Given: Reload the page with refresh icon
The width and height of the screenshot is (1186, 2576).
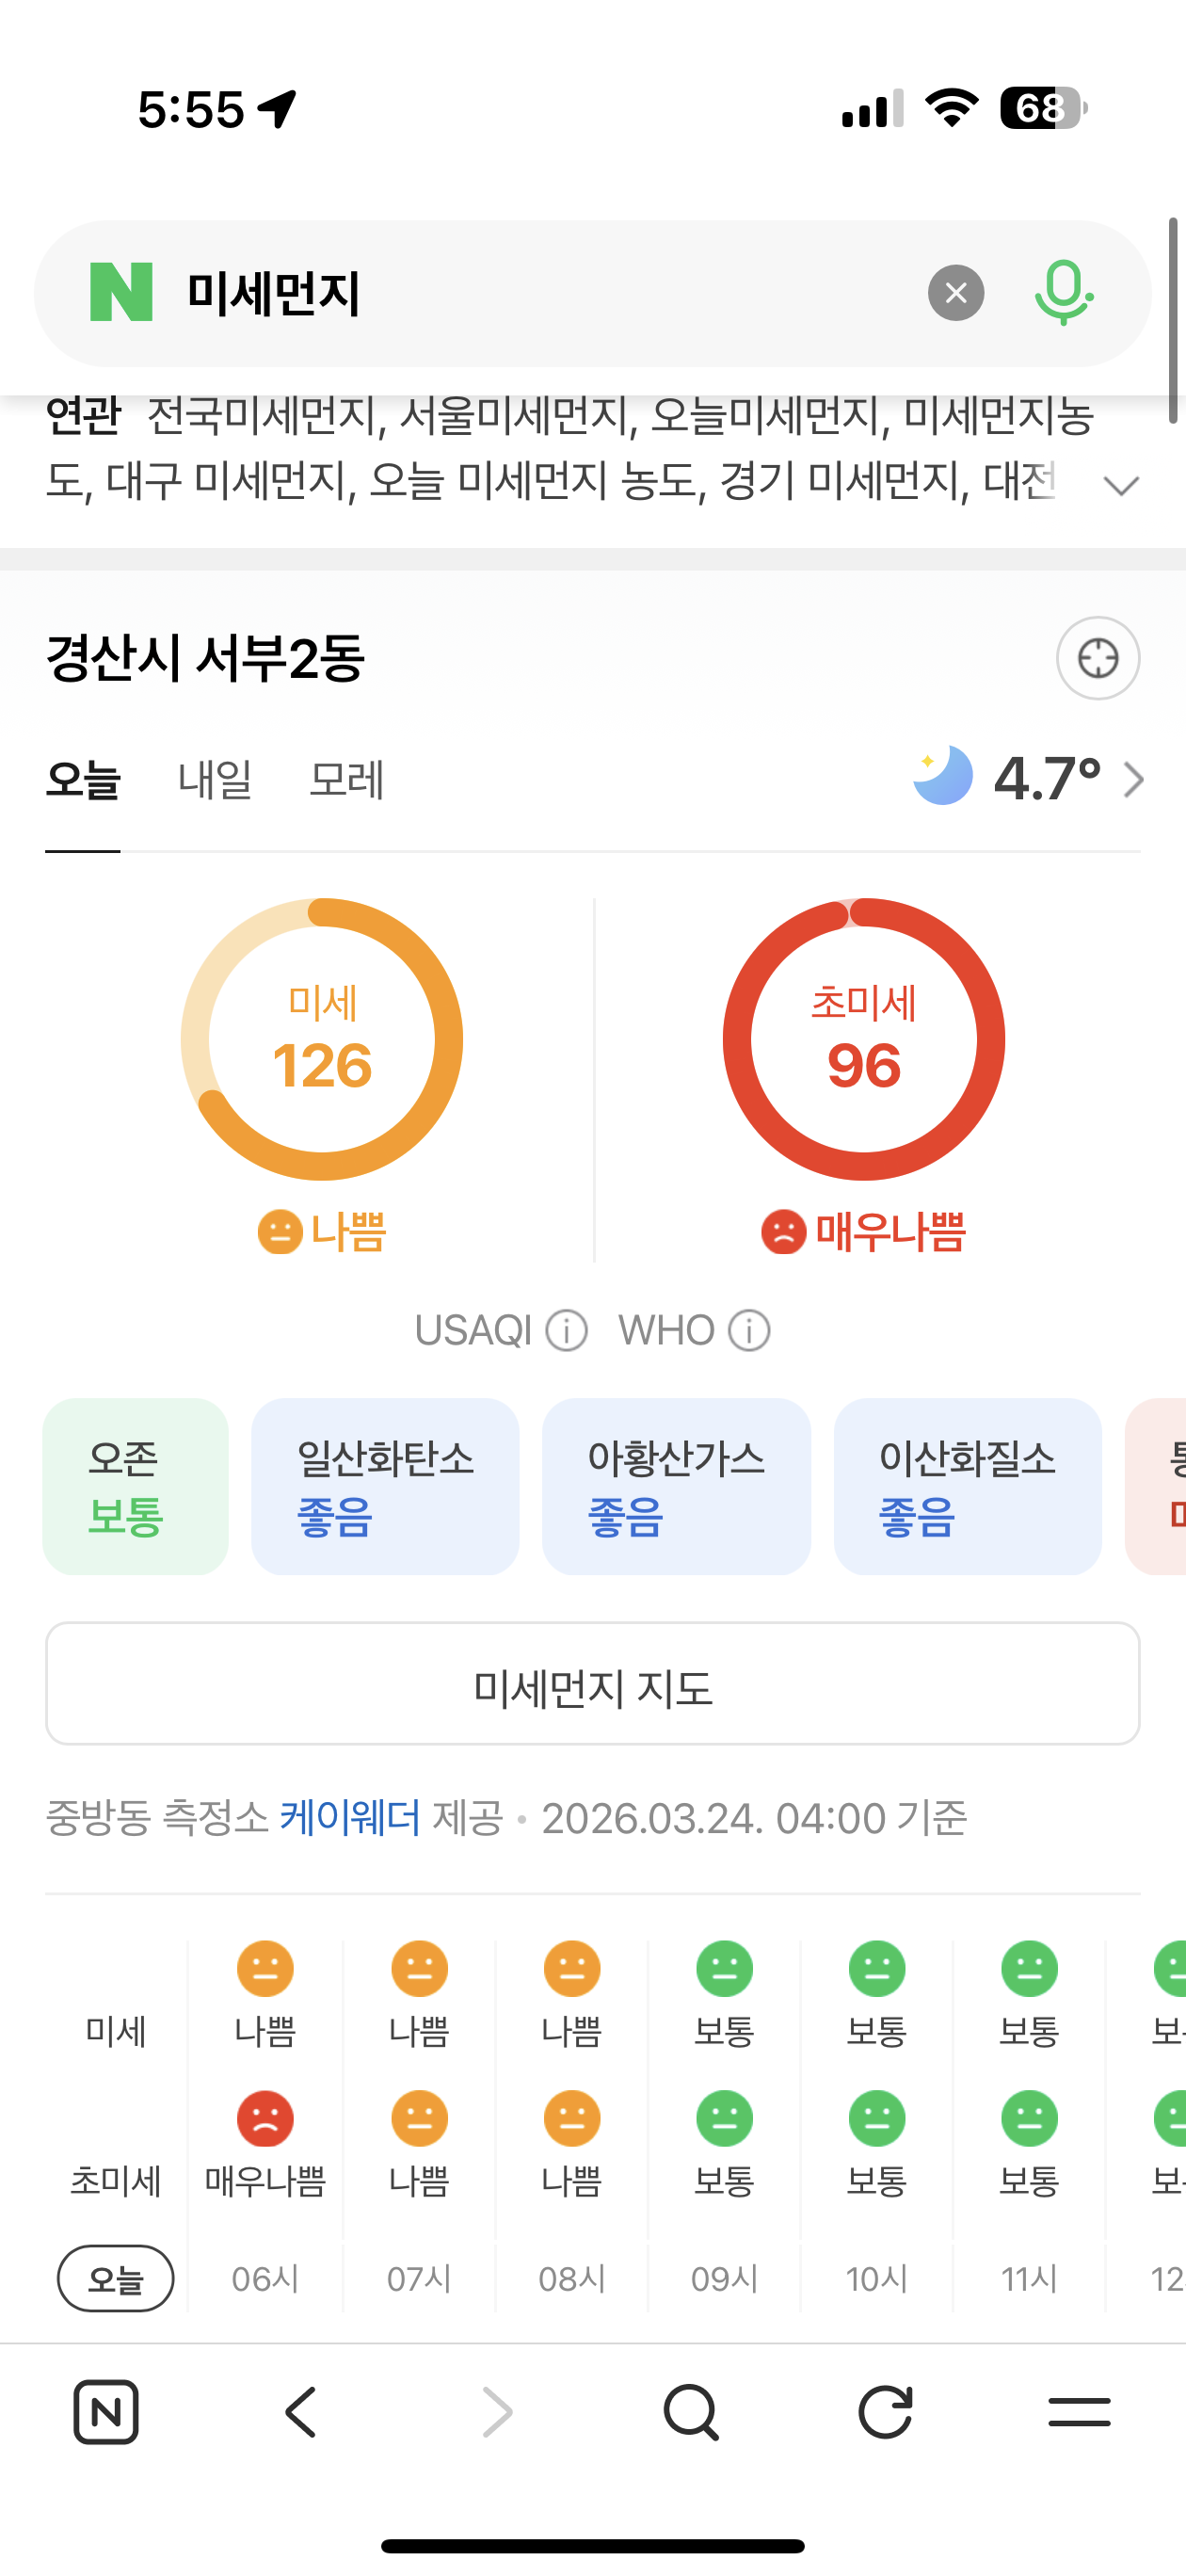Looking at the screenshot, I should [x=885, y=2412].
